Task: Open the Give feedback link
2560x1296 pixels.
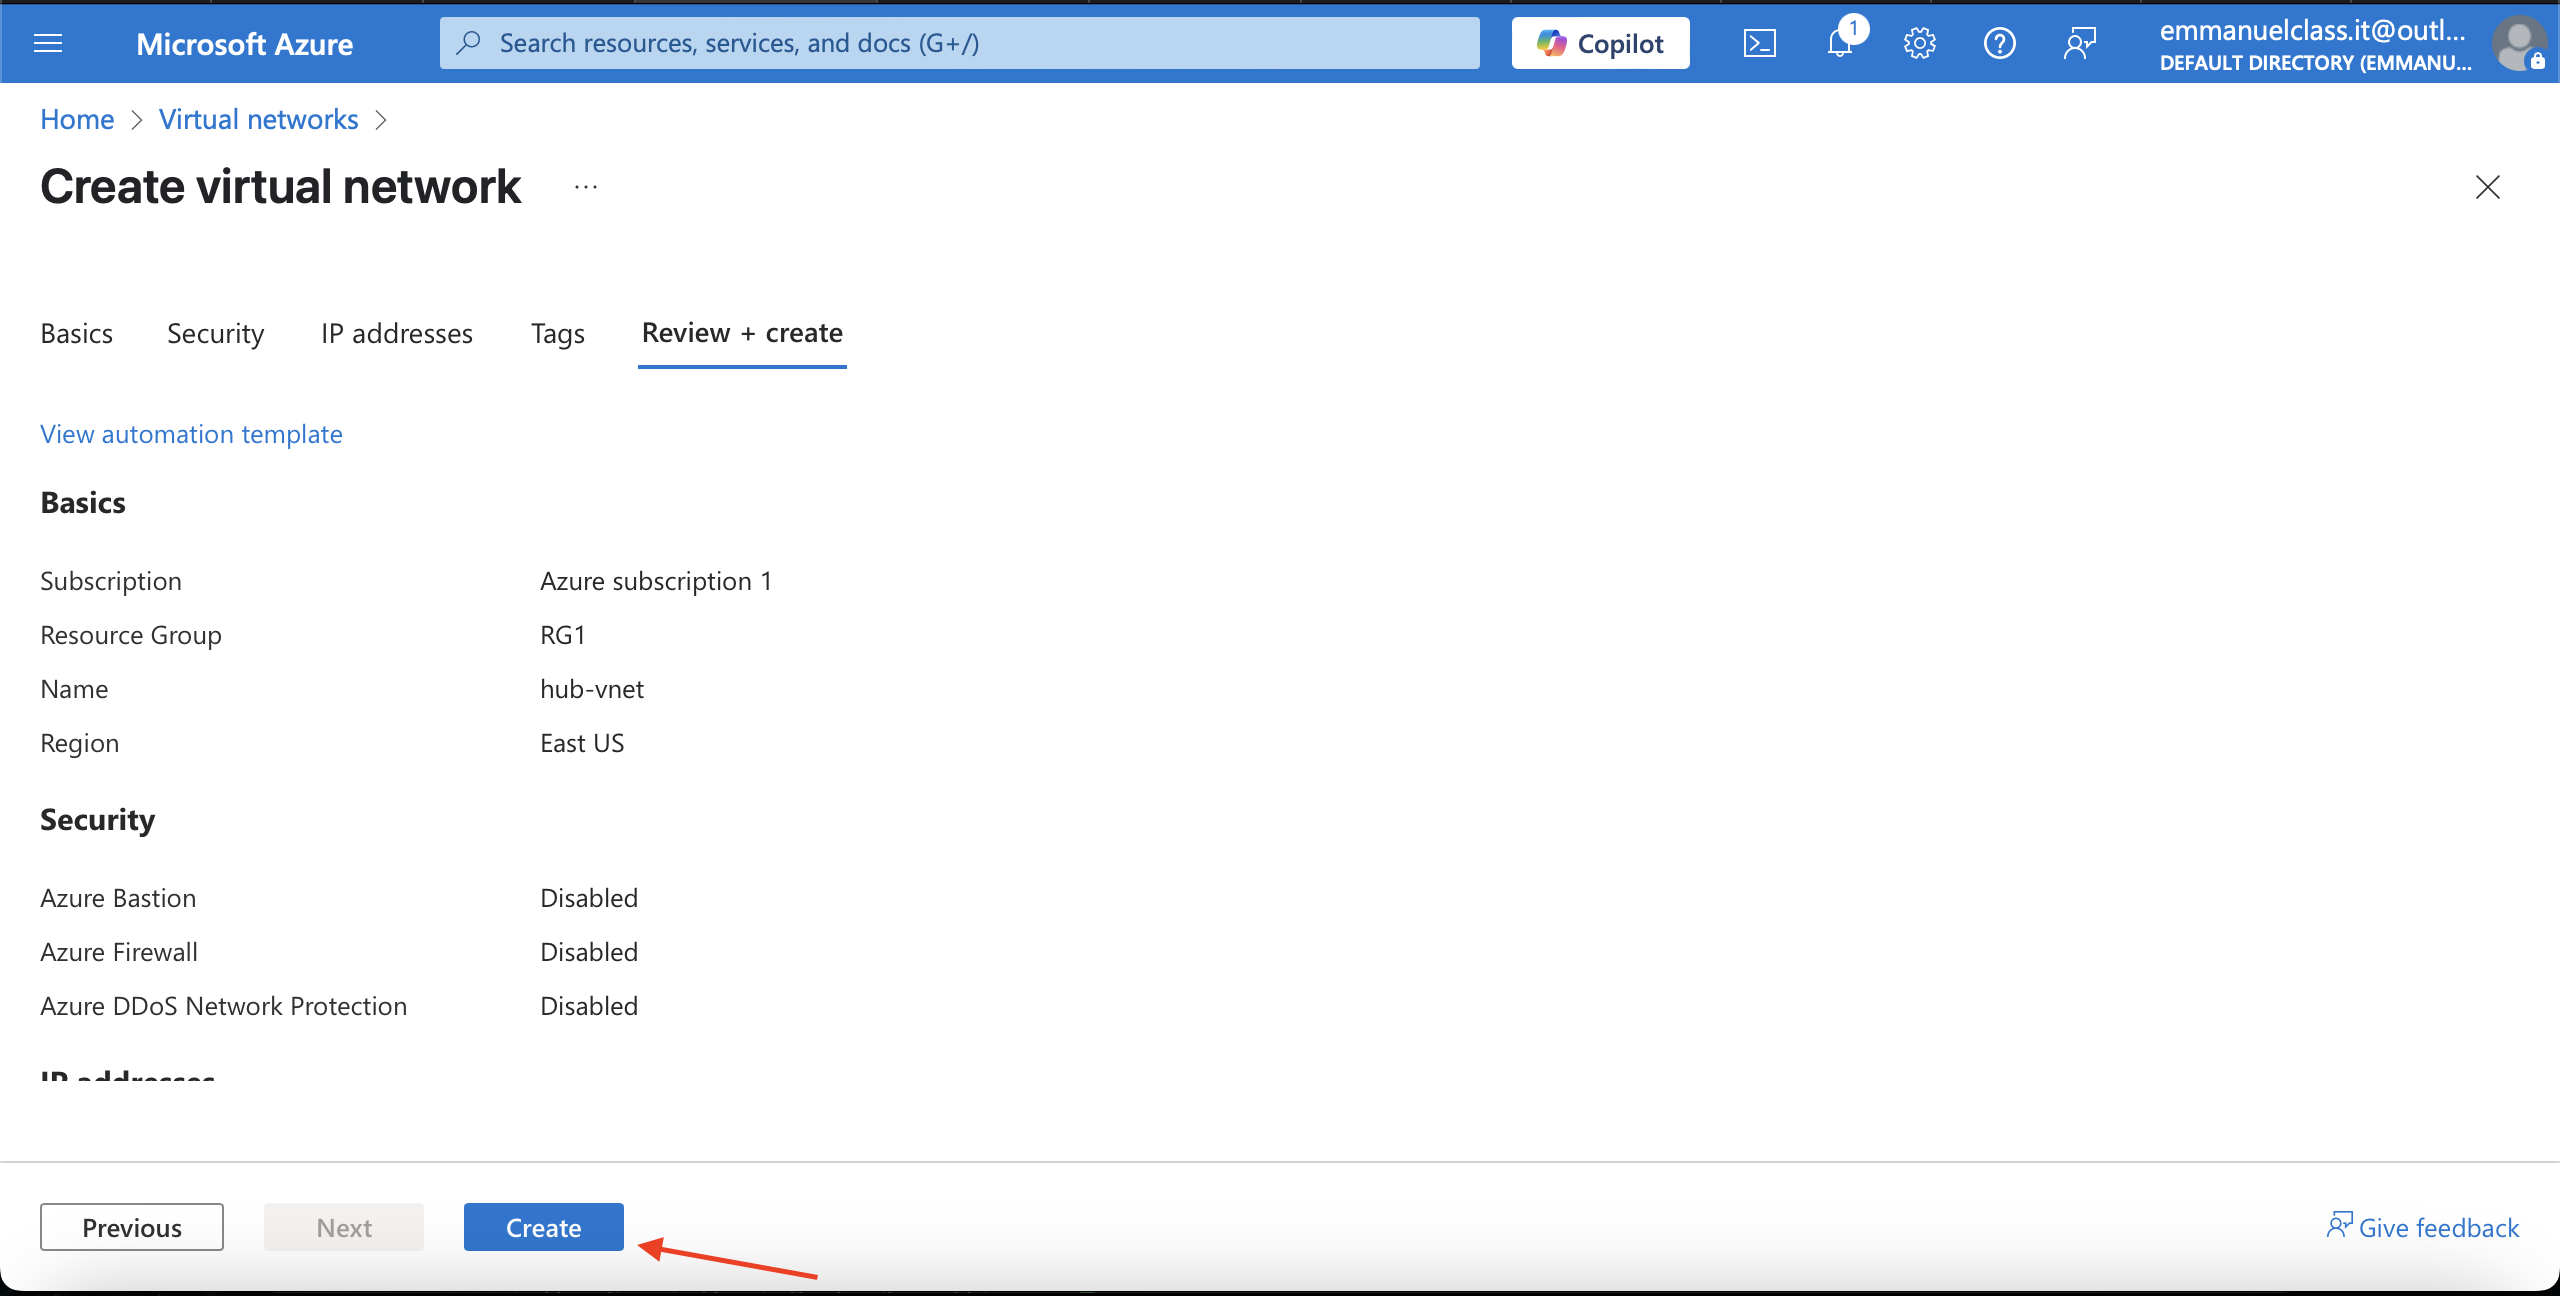Action: [x=2423, y=1227]
